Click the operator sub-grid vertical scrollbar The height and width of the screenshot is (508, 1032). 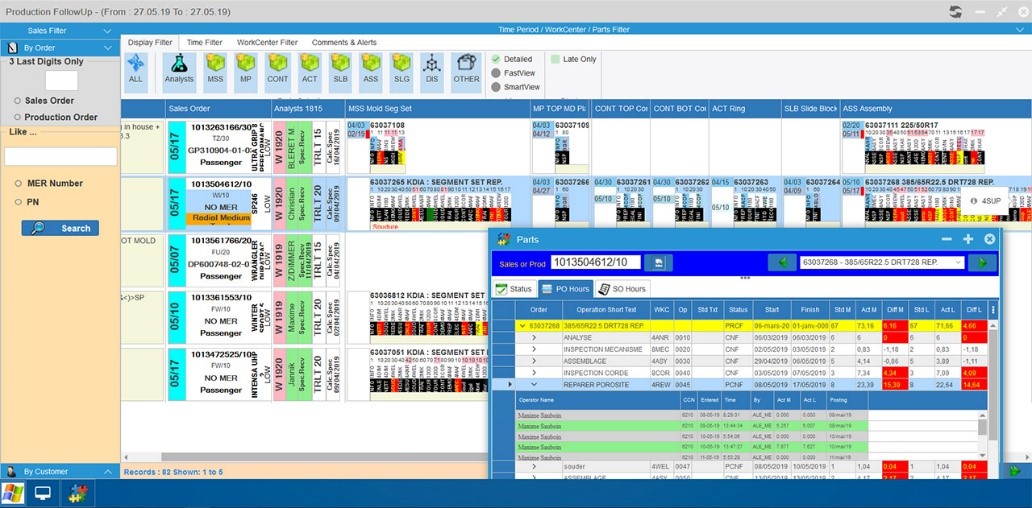coord(982,428)
